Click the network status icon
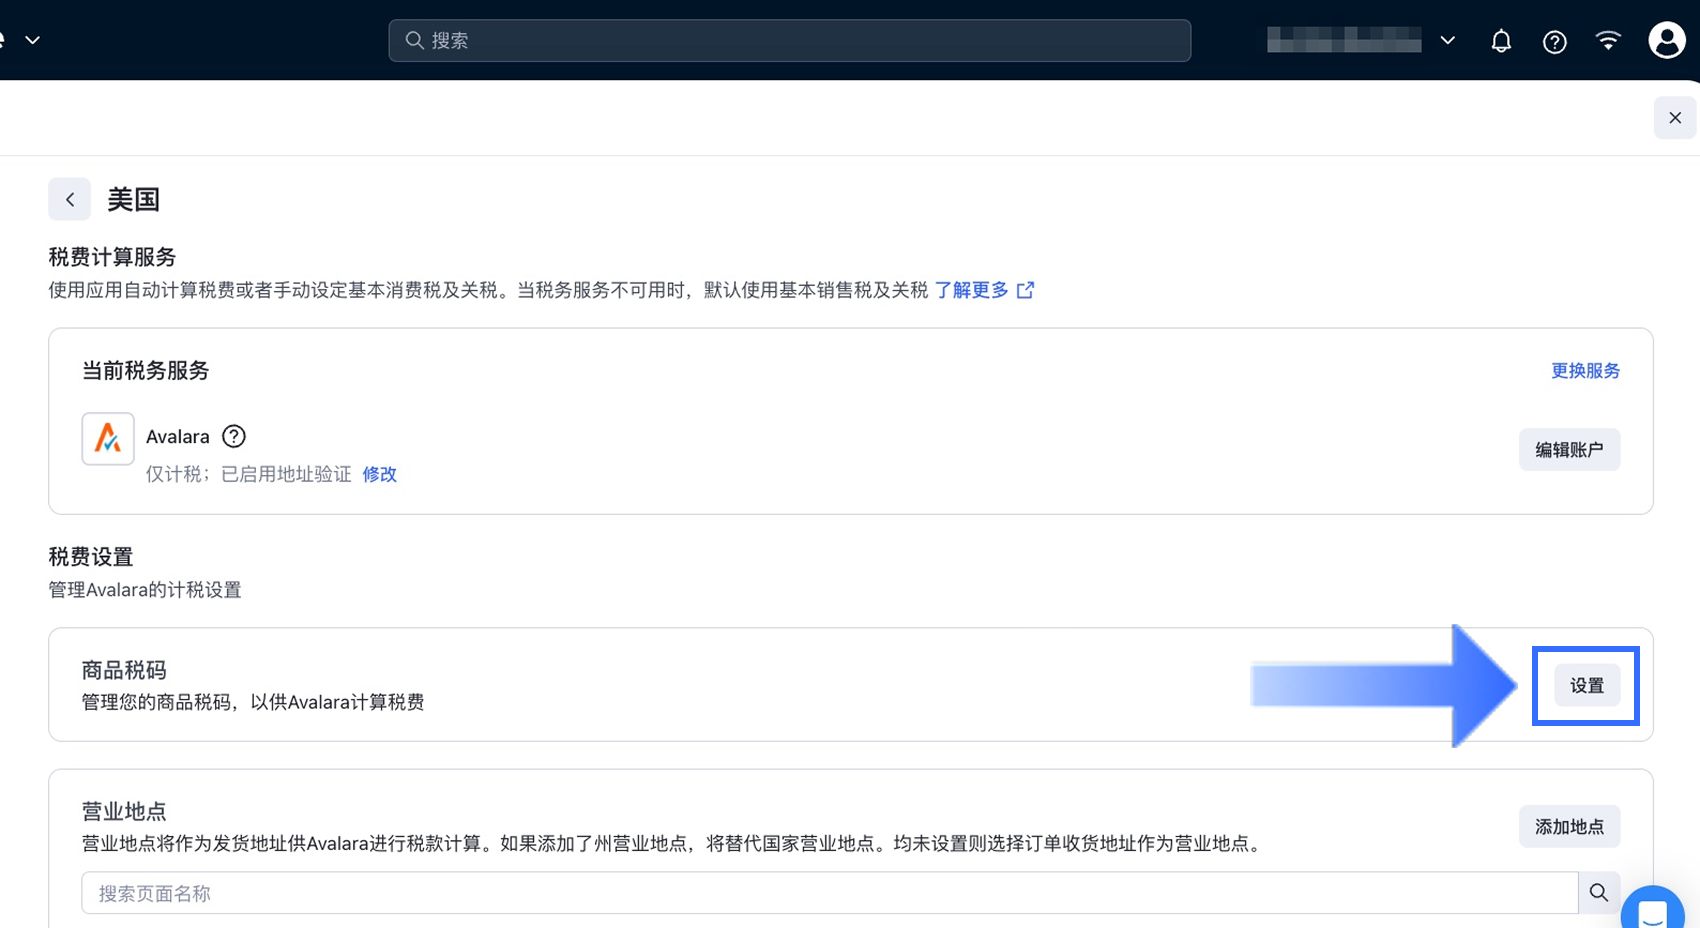 [x=1608, y=40]
